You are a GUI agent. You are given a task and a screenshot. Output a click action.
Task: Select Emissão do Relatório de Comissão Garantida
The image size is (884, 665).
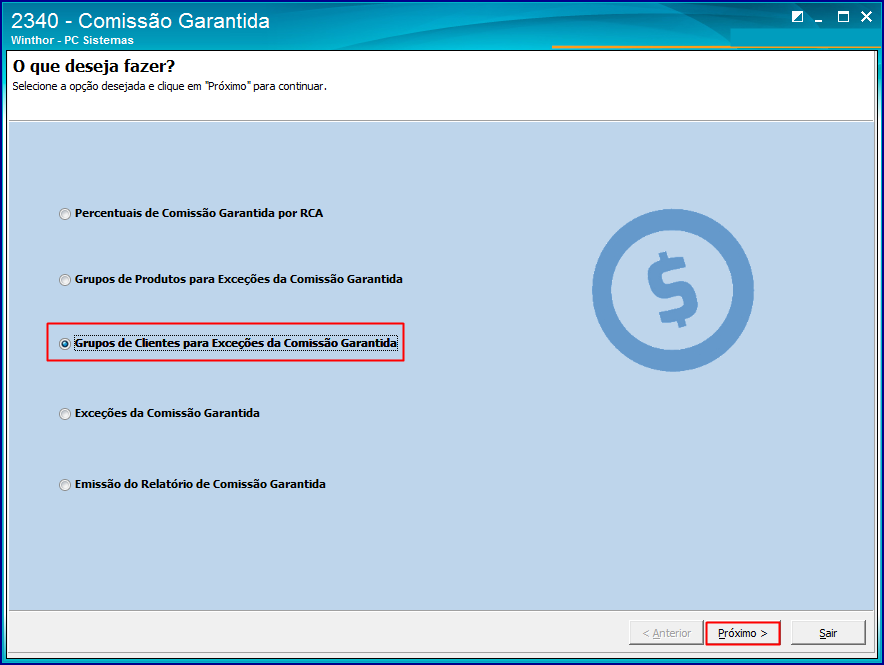[192, 485]
